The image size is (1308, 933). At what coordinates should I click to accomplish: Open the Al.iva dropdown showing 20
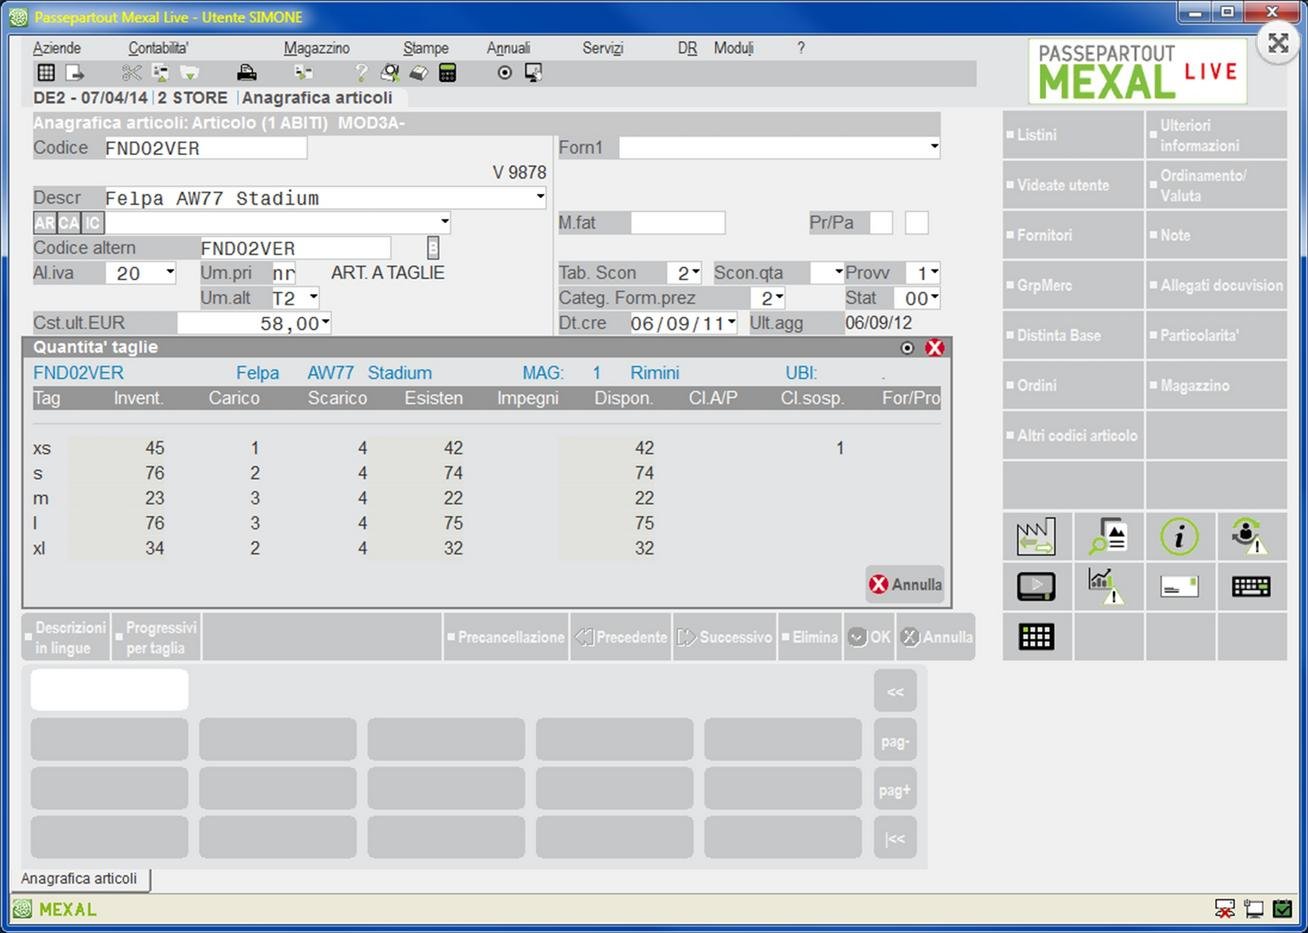point(170,272)
